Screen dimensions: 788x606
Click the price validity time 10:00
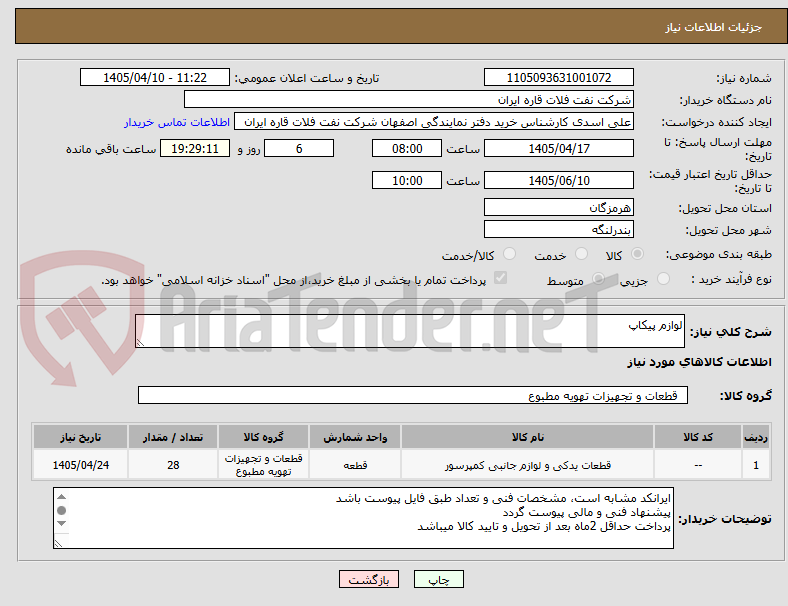tap(407, 180)
